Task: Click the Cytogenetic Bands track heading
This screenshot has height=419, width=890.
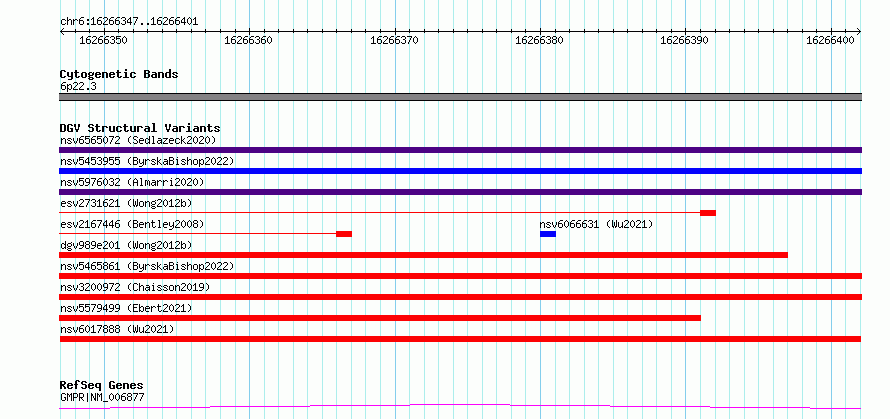Action: [x=119, y=74]
